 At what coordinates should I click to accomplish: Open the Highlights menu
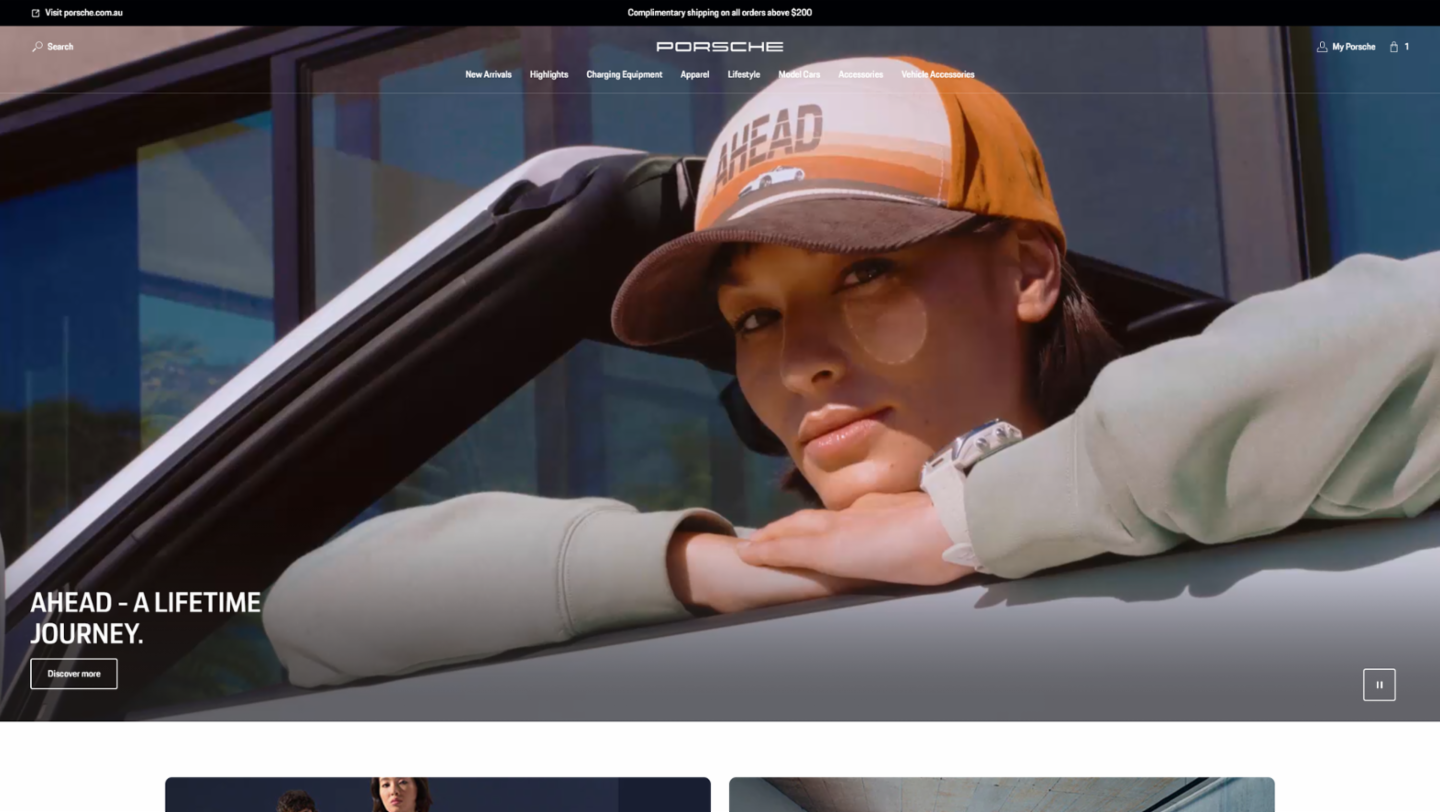[x=549, y=75]
